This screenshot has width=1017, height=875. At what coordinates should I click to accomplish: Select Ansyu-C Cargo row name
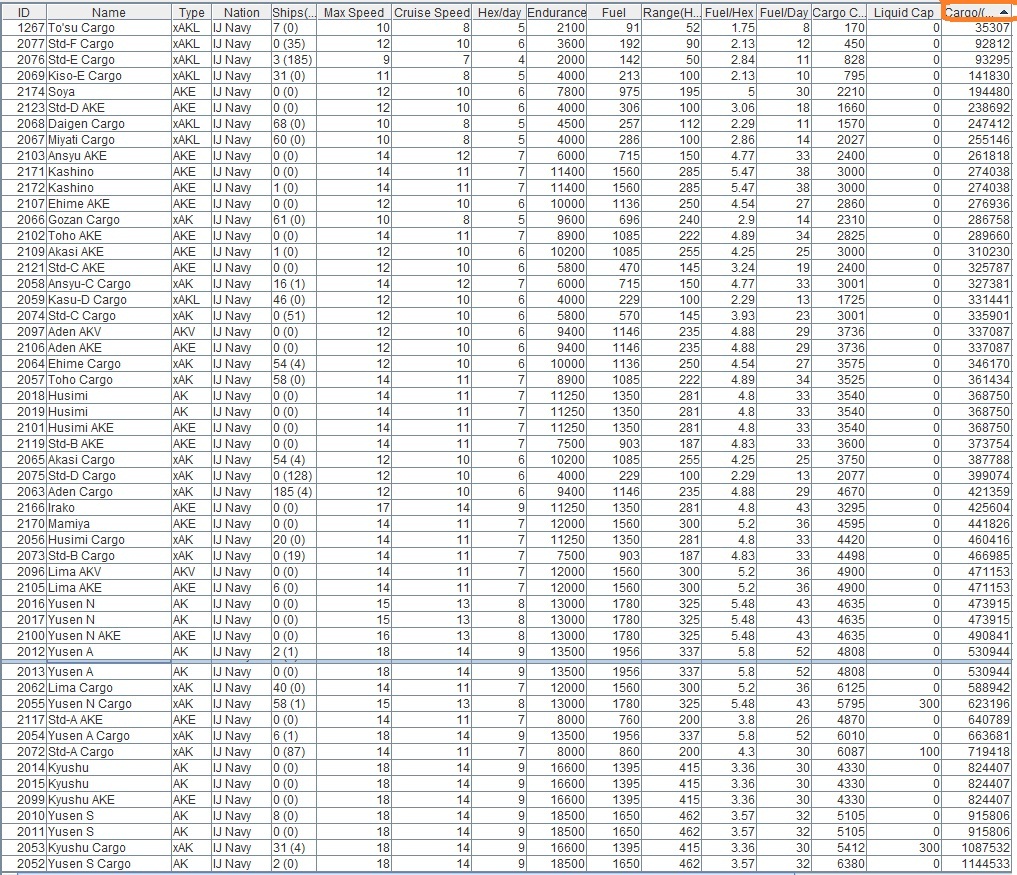[x=109, y=284]
